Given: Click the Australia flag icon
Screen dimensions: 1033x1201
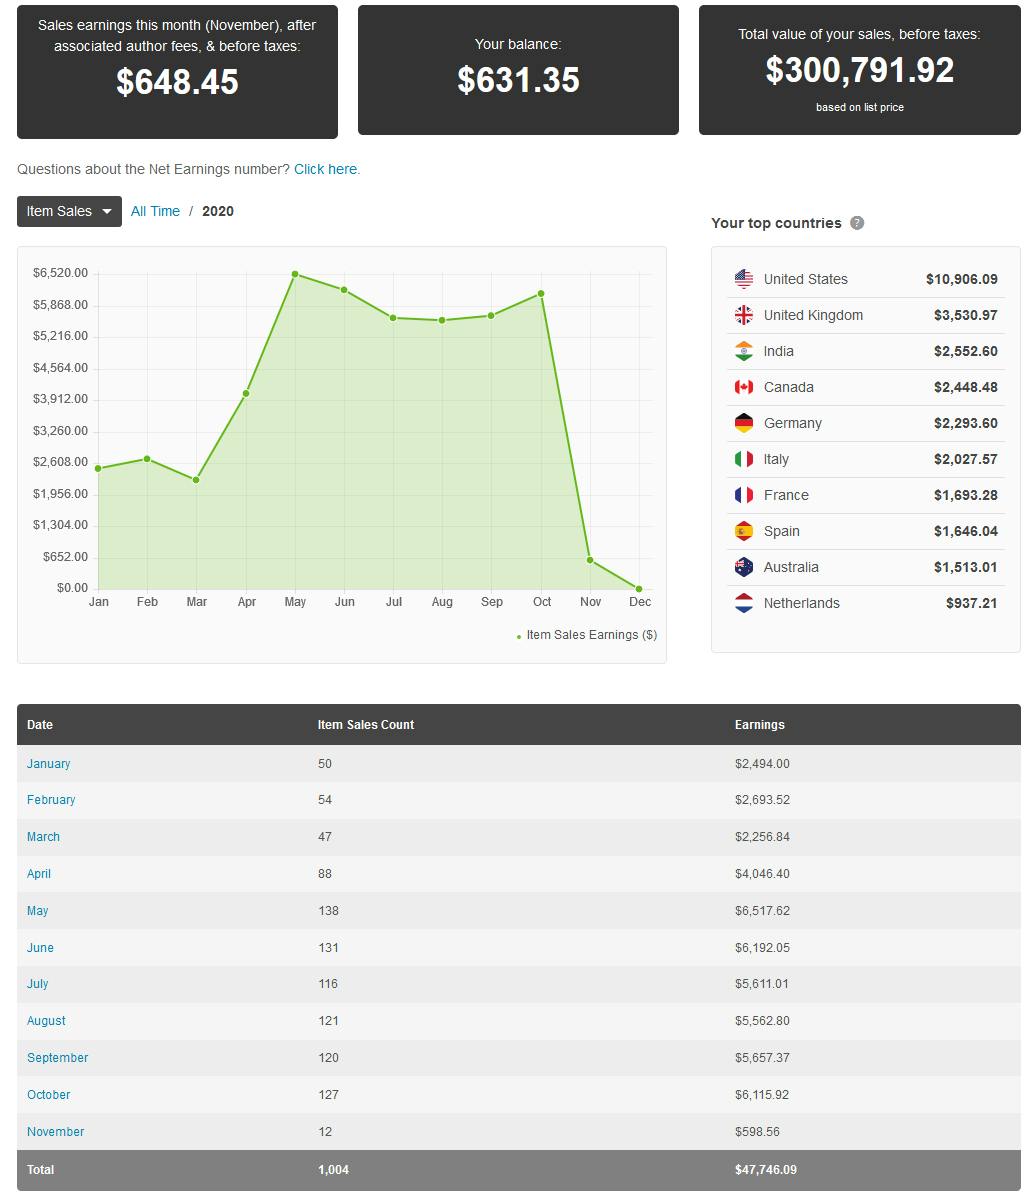Looking at the screenshot, I should [743, 567].
